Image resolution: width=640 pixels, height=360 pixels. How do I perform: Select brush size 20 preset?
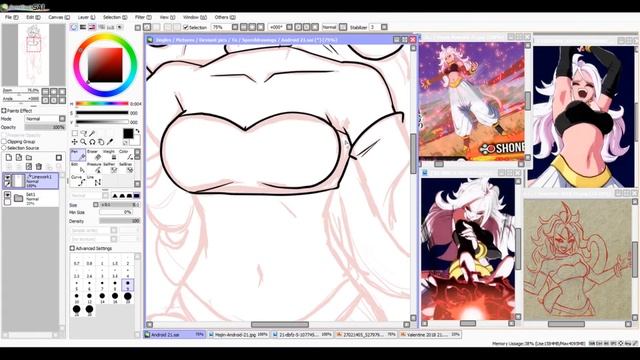tap(128, 297)
